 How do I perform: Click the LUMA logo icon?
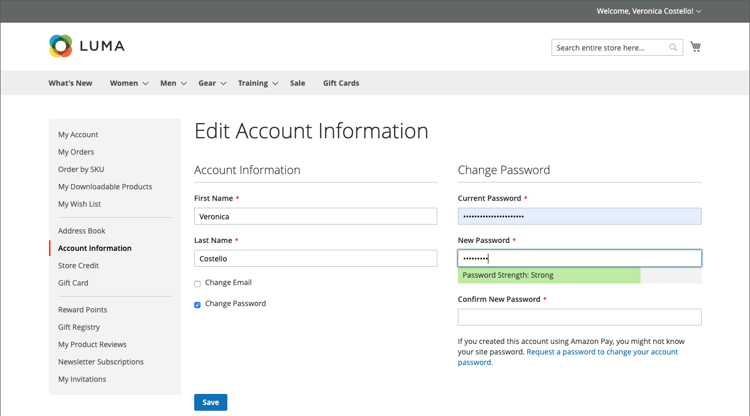click(61, 46)
